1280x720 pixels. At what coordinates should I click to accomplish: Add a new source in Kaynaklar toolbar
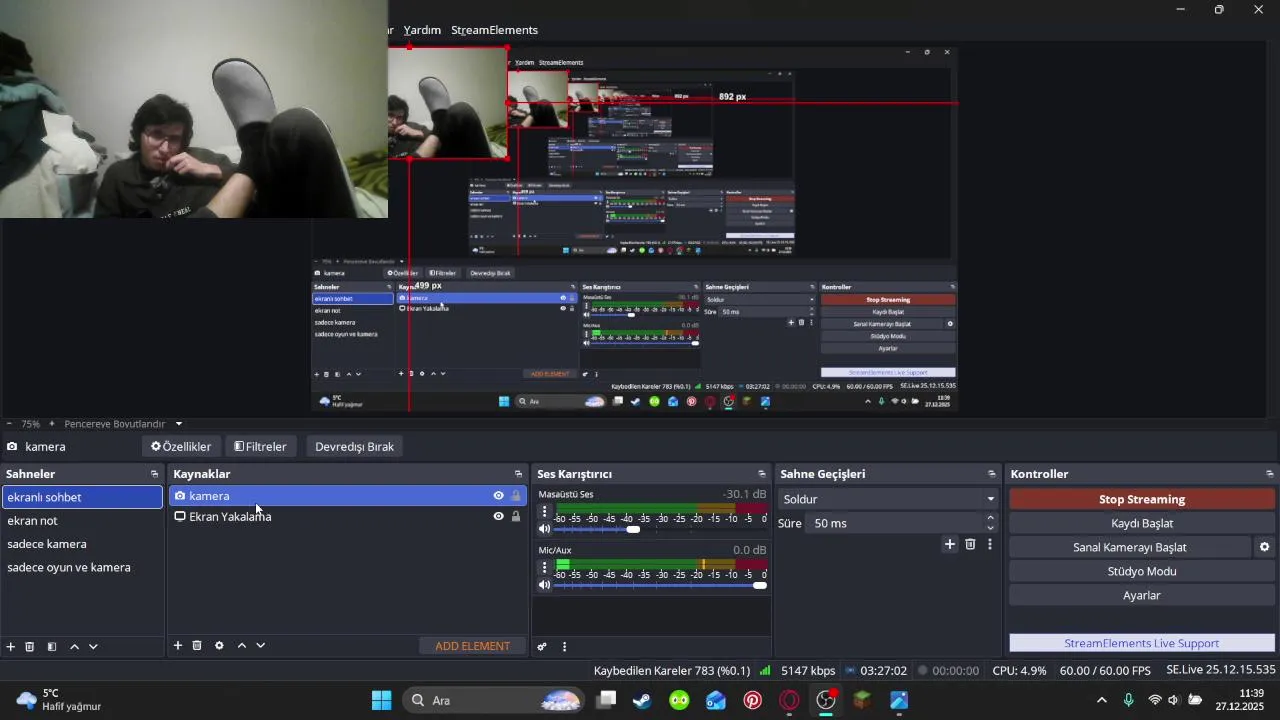(178, 646)
